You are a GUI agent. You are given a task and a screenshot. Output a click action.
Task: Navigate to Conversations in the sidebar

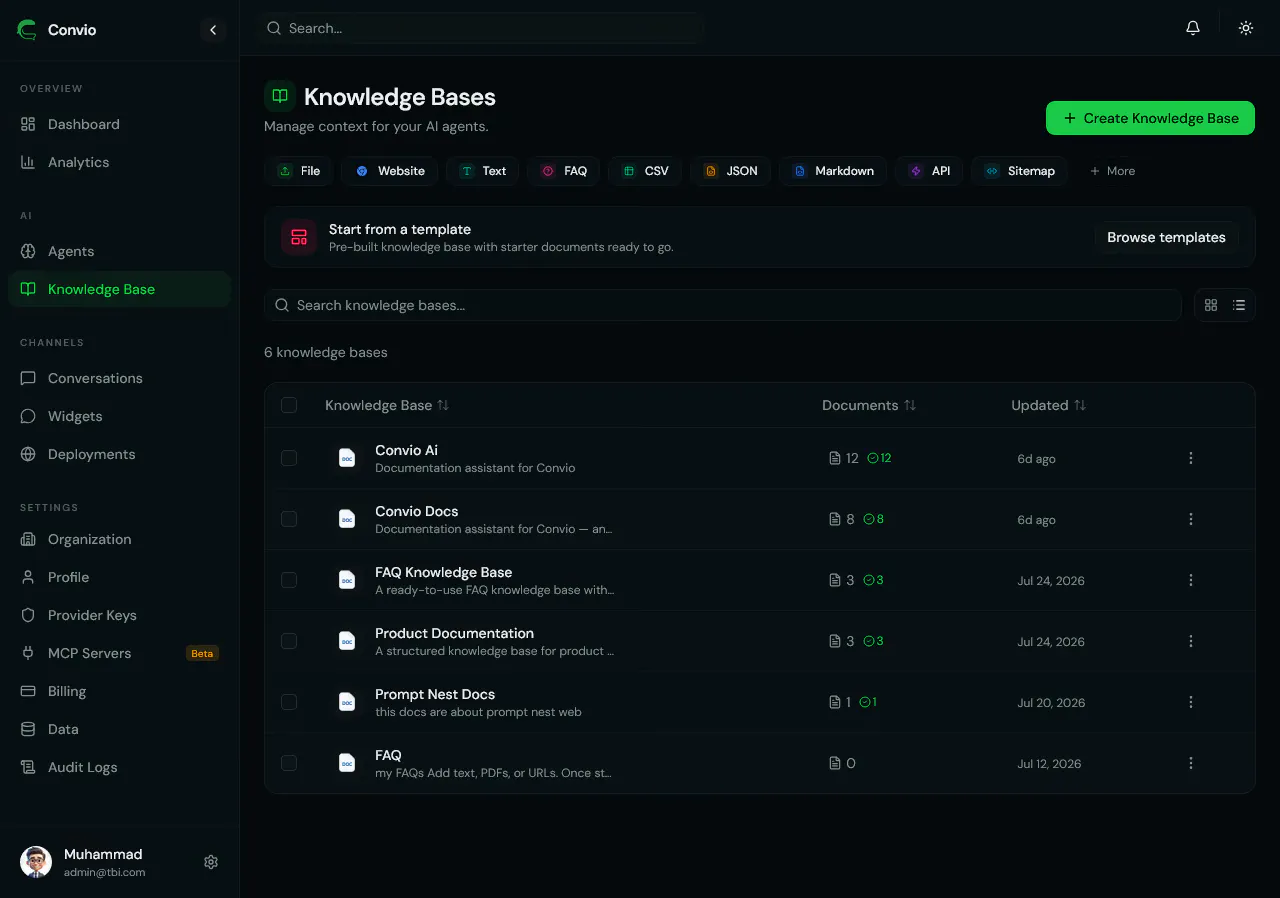120,378
